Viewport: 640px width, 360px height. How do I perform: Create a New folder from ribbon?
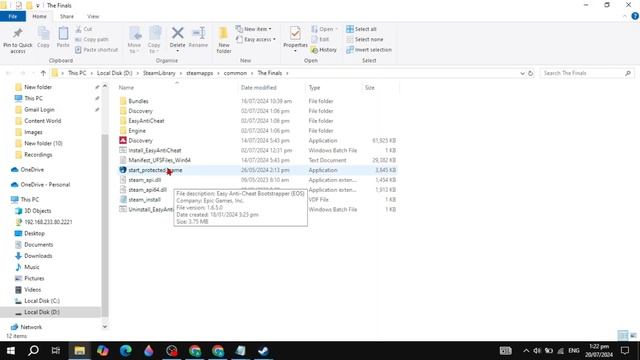(x=224, y=40)
